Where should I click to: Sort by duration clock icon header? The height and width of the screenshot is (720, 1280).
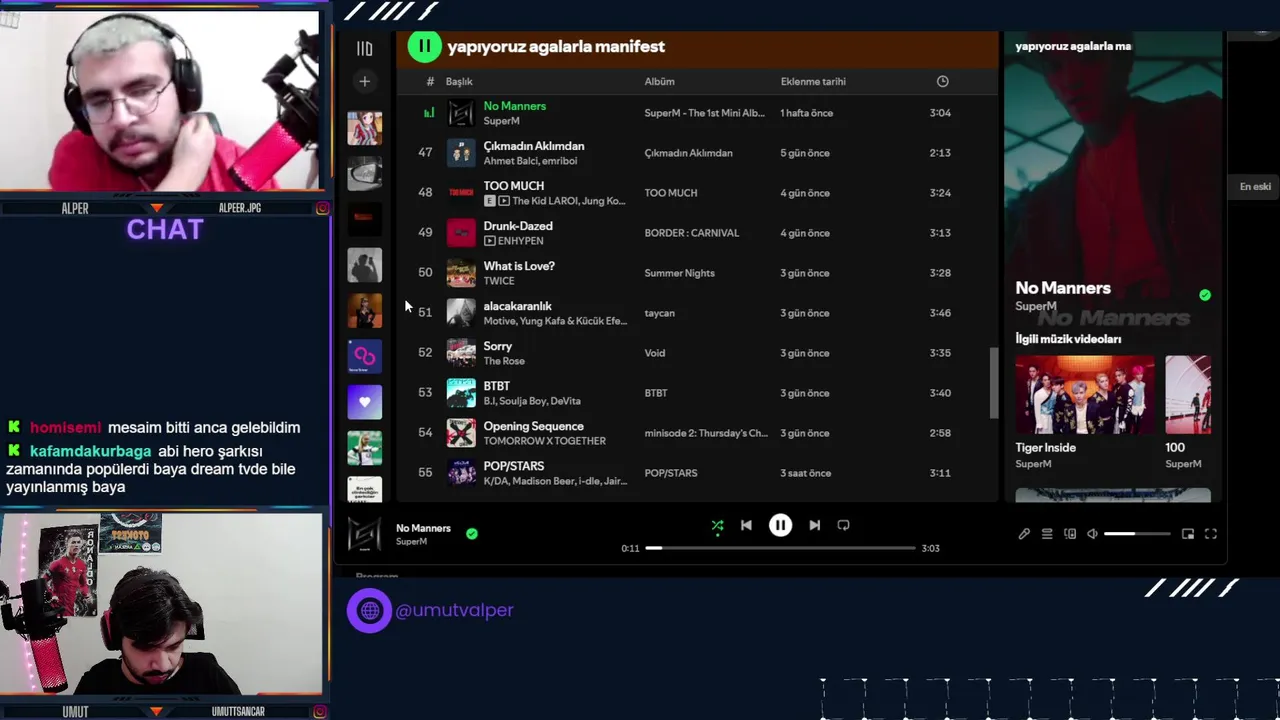coord(942,81)
